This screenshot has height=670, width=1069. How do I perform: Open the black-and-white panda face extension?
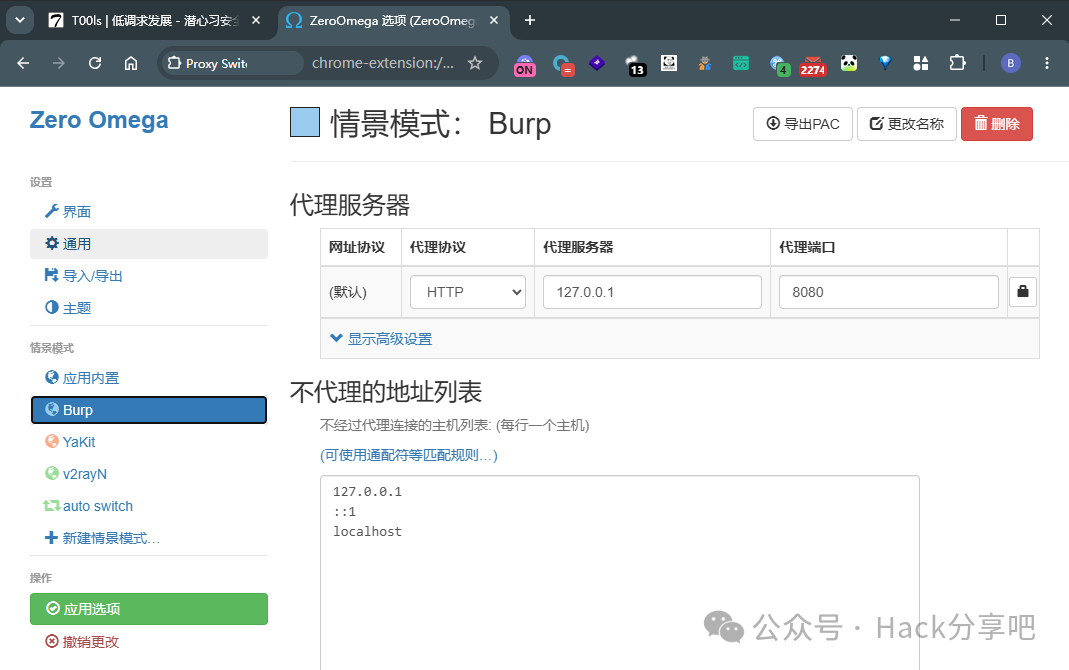coord(669,63)
